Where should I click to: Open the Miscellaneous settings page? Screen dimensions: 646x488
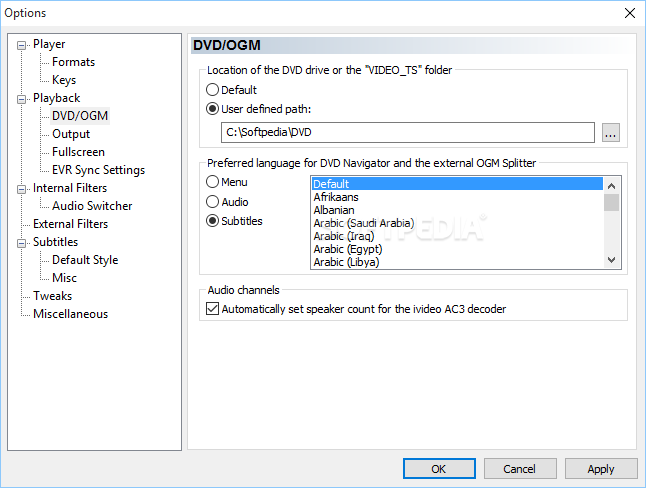click(x=70, y=314)
